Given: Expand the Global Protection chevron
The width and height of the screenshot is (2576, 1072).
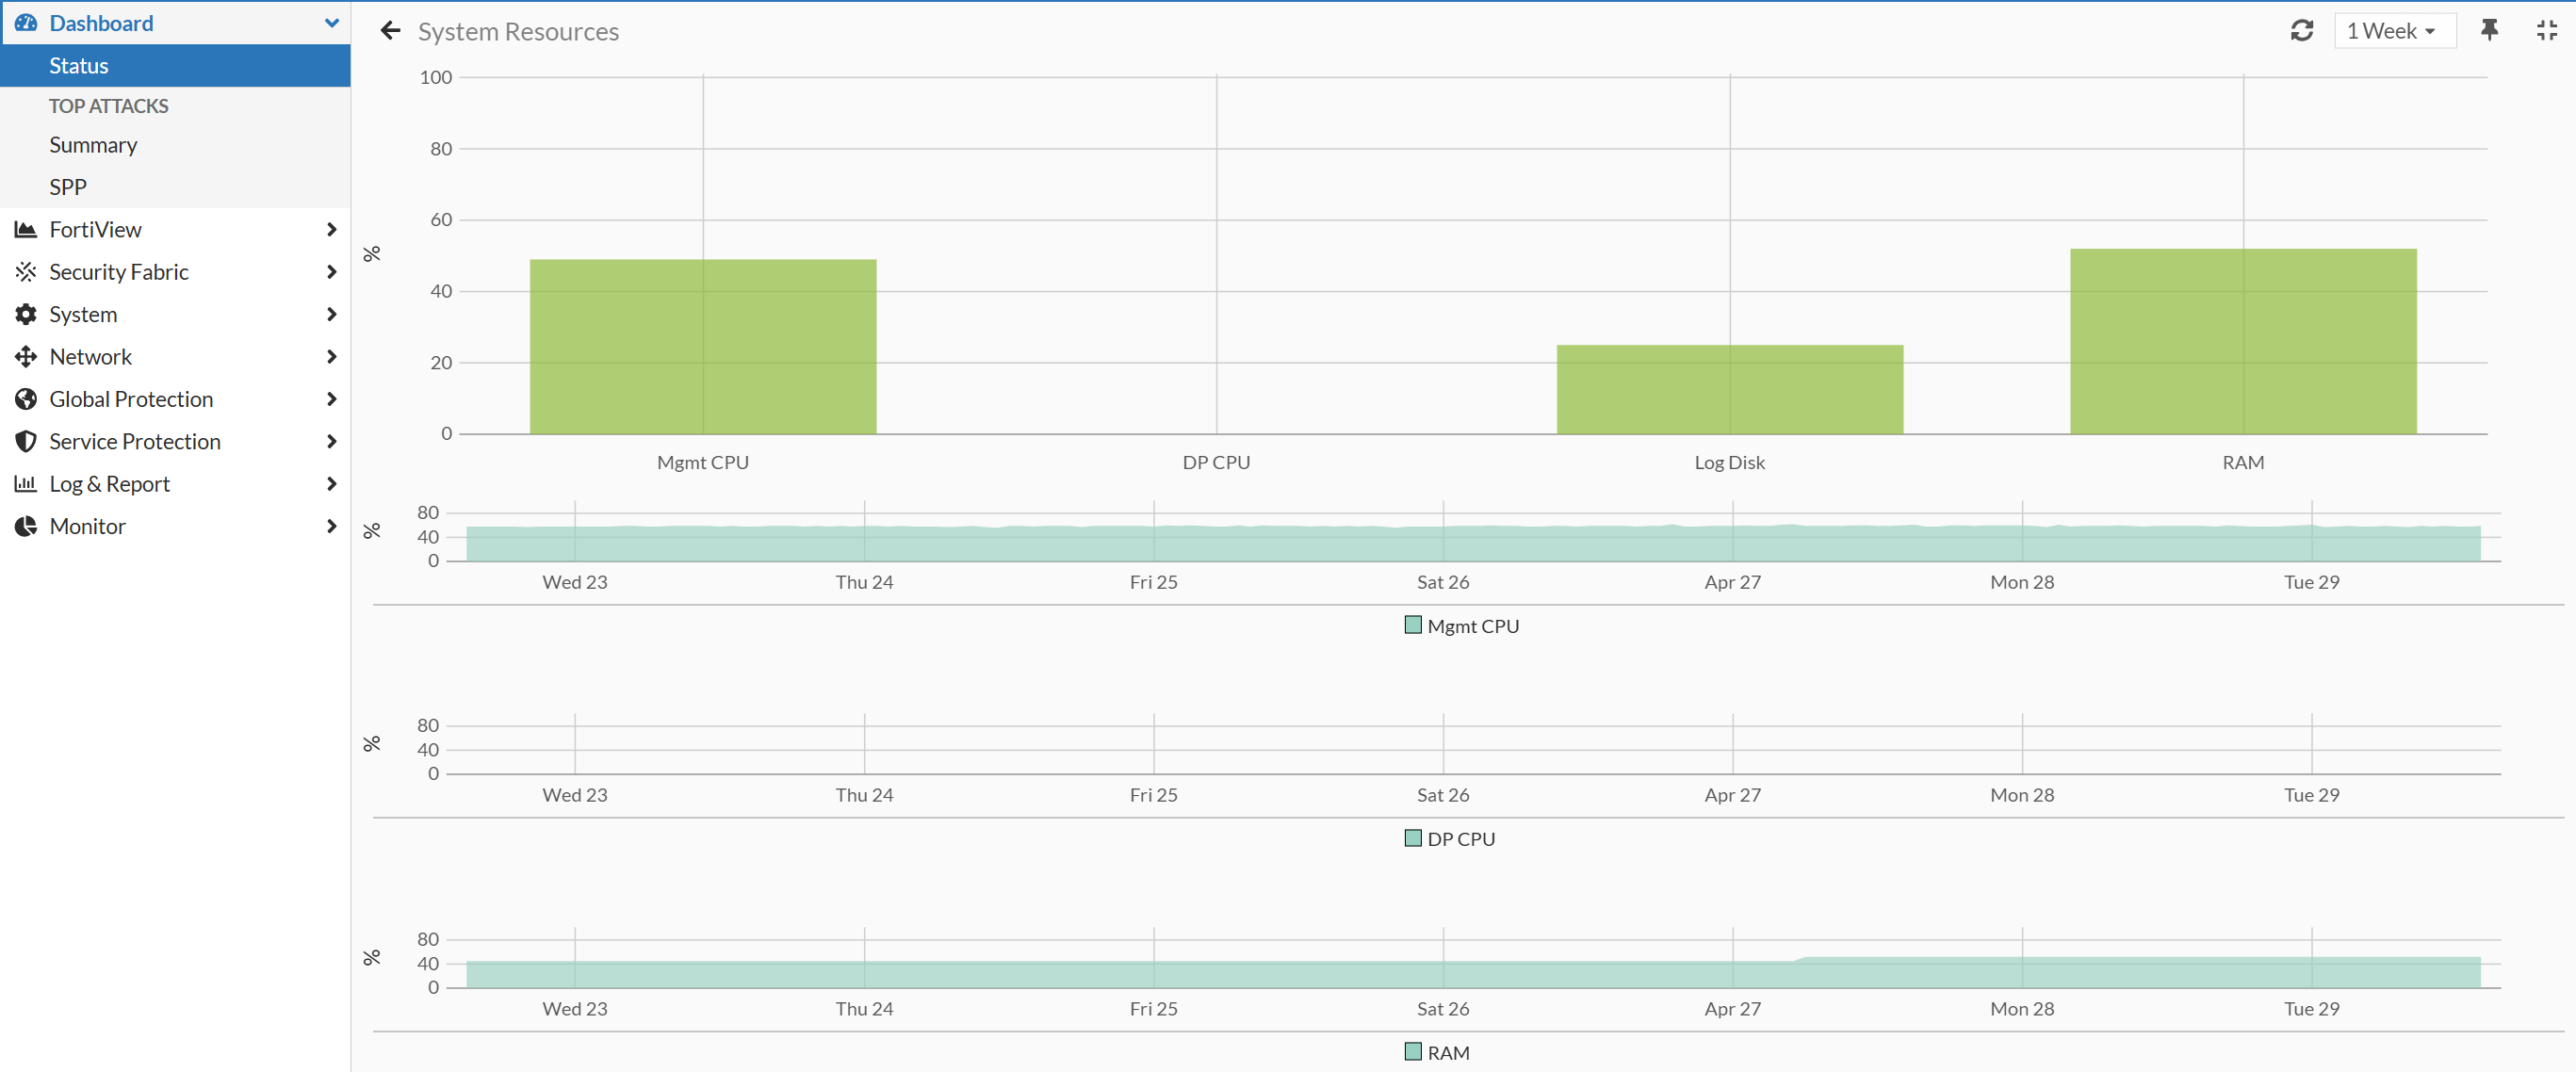Looking at the screenshot, I should coord(332,399).
